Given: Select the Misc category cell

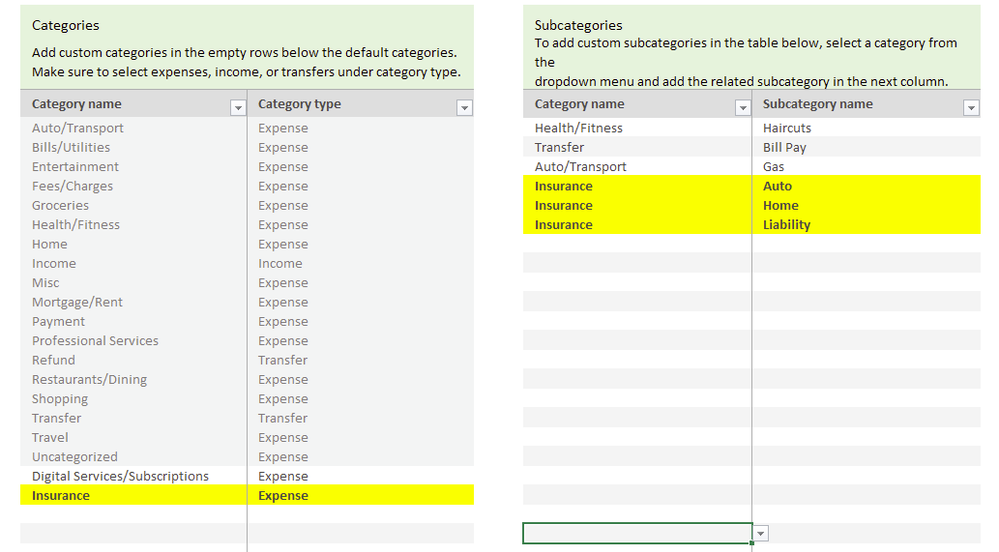Looking at the screenshot, I should 133,282.
